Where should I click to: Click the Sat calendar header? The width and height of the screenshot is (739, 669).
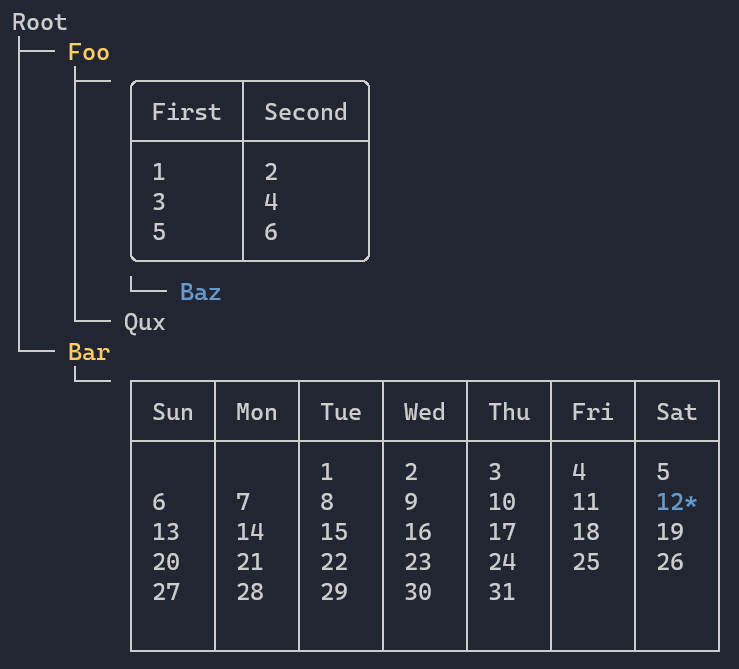coord(676,412)
